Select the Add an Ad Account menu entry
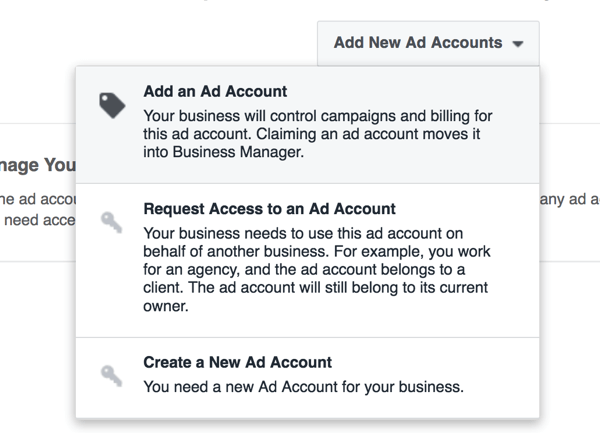 (308, 125)
